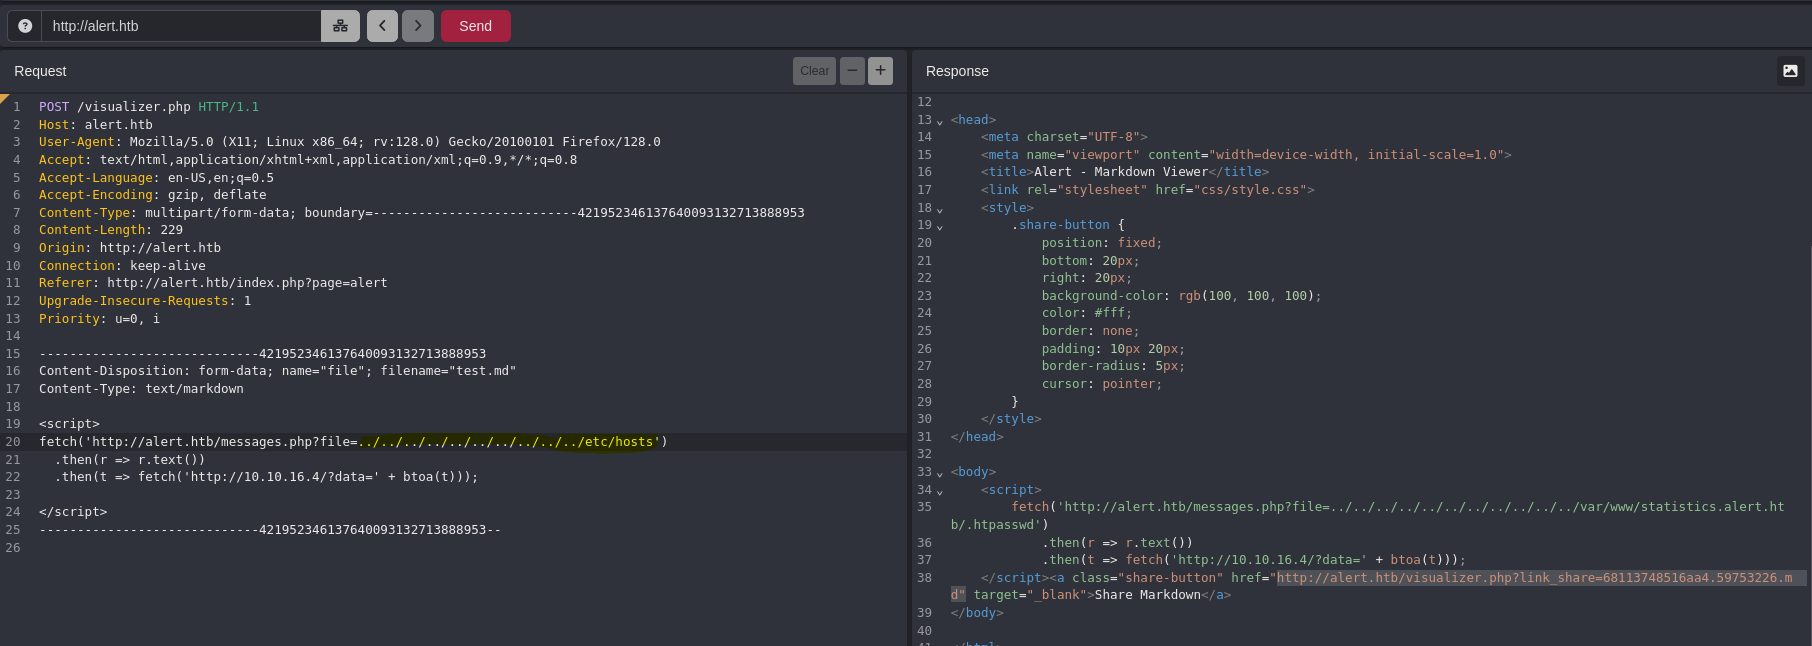The height and width of the screenshot is (646, 1812).
Task: Open the connection settings network icon
Action: (x=340, y=26)
